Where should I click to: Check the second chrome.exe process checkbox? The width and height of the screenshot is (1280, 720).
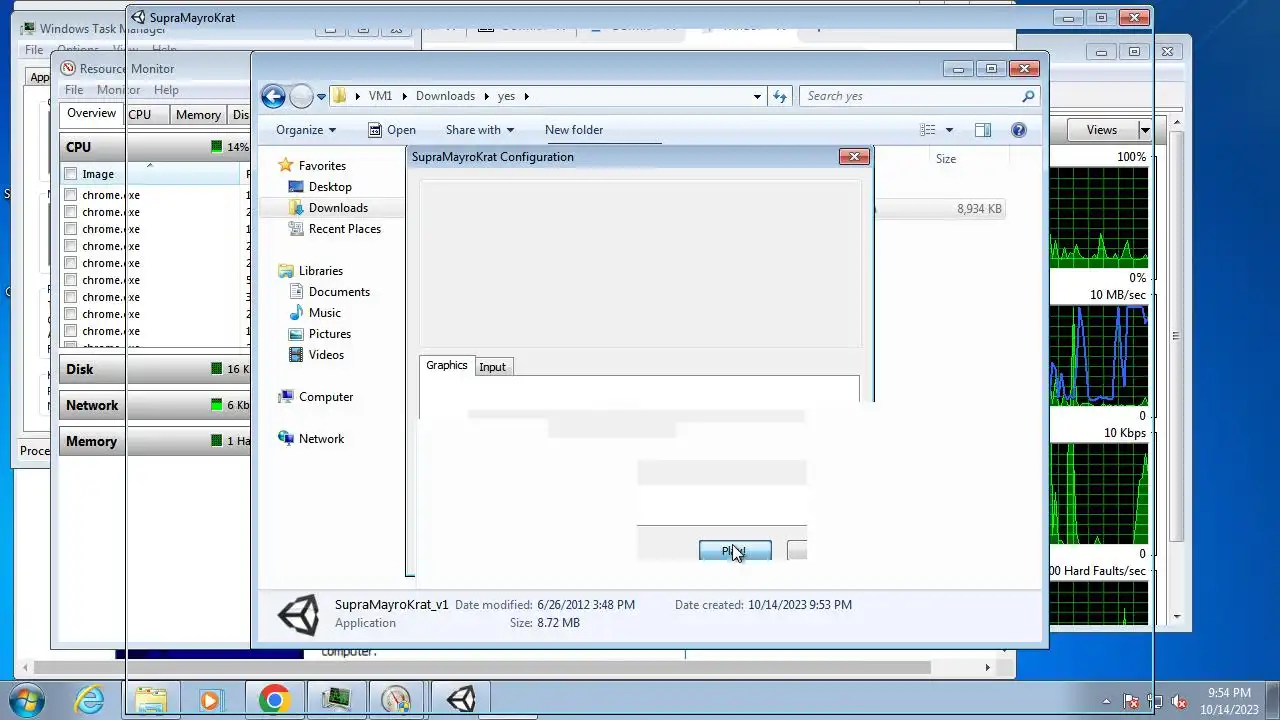pos(70,212)
